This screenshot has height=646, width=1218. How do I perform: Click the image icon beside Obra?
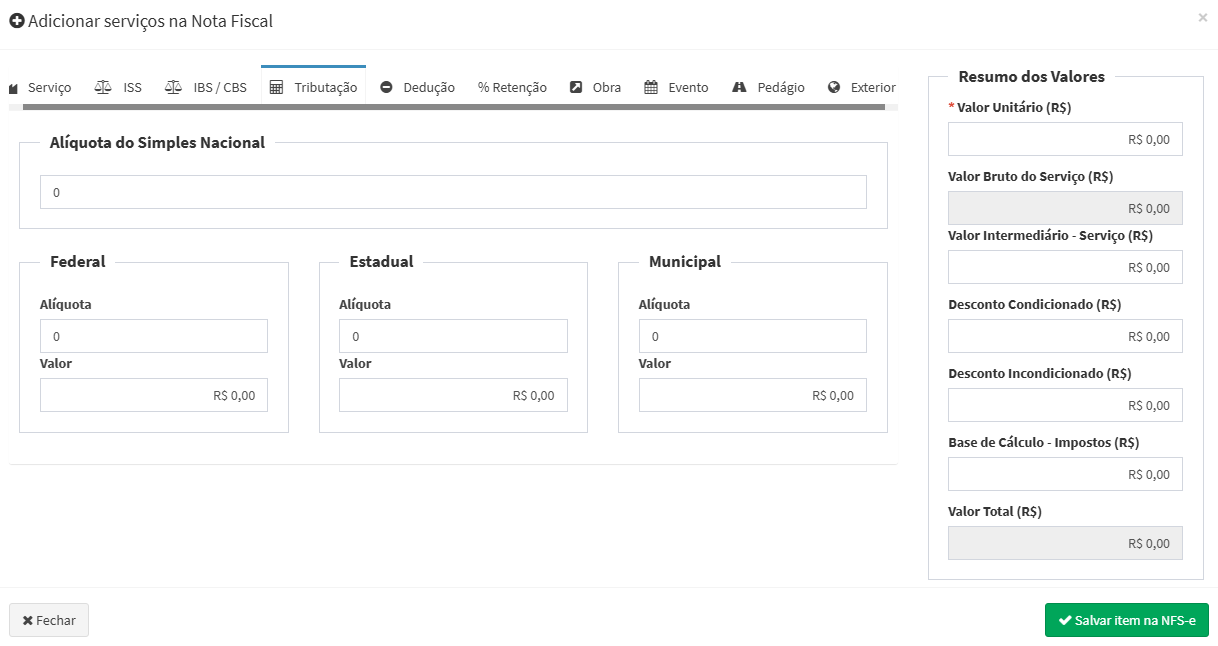click(576, 87)
